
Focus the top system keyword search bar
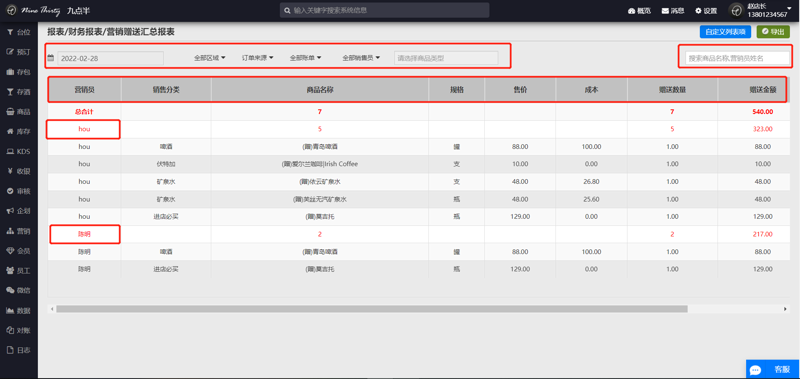click(384, 10)
